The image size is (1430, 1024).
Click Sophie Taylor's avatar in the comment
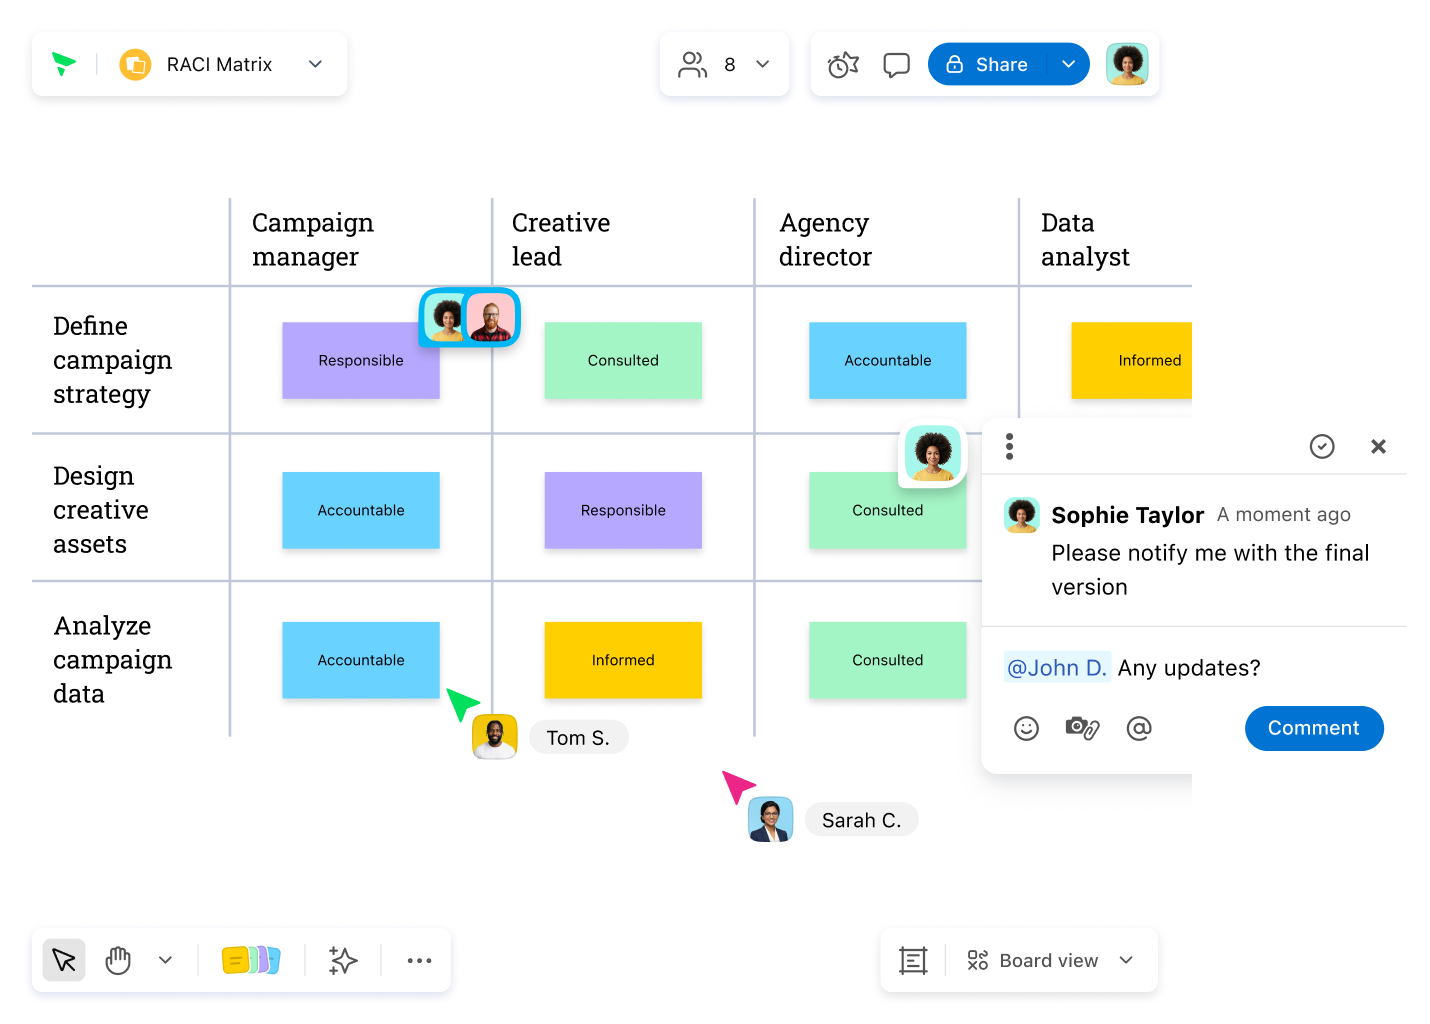[x=1021, y=515]
